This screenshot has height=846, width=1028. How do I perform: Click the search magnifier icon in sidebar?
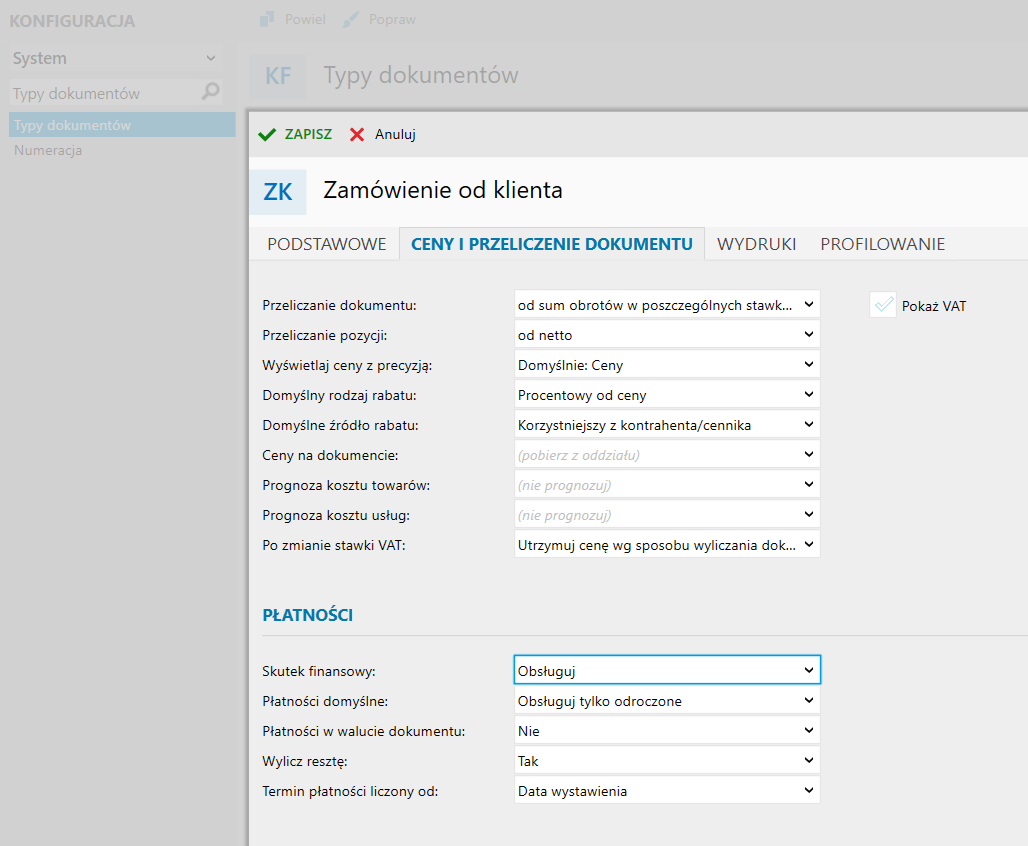210,93
